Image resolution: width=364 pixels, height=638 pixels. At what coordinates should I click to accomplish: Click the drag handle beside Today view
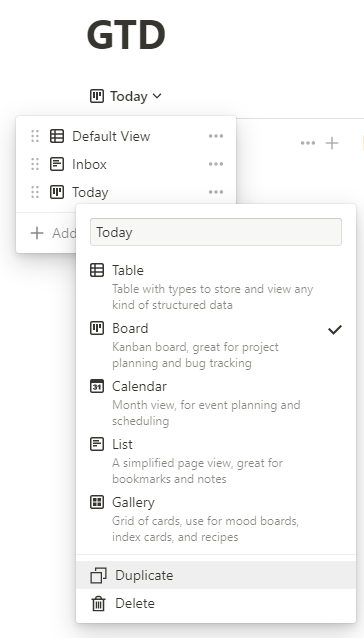click(x=35, y=192)
